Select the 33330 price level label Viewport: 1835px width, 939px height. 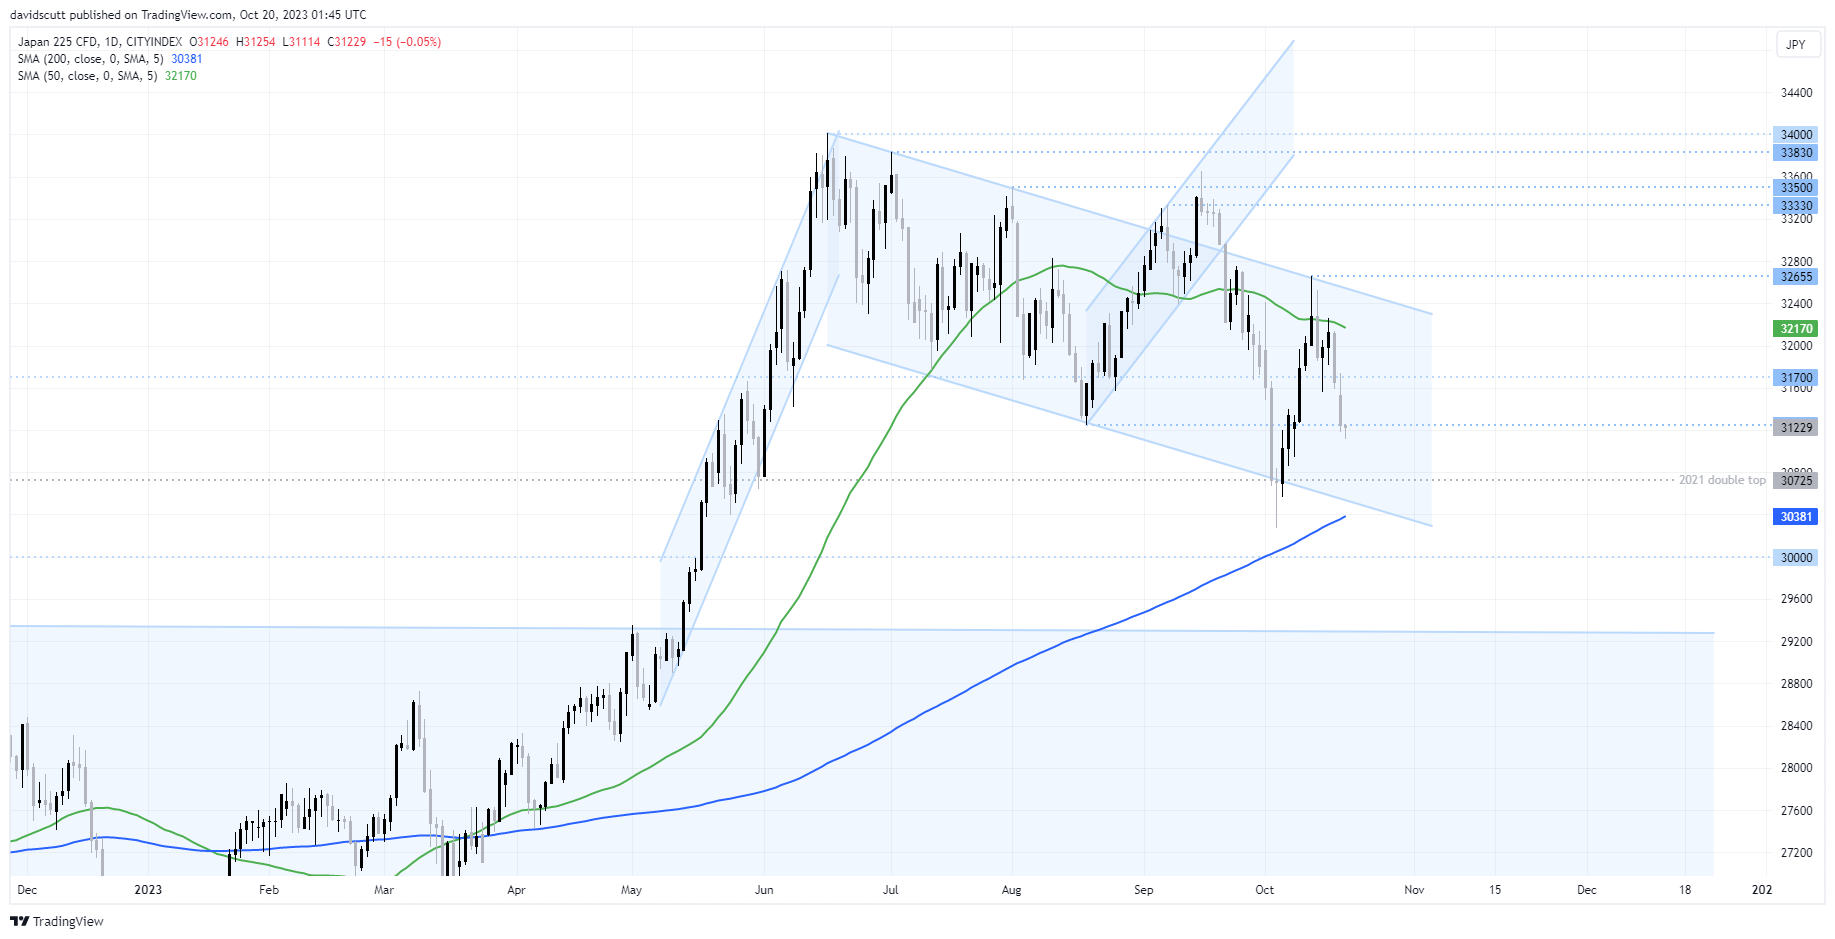tap(1796, 206)
